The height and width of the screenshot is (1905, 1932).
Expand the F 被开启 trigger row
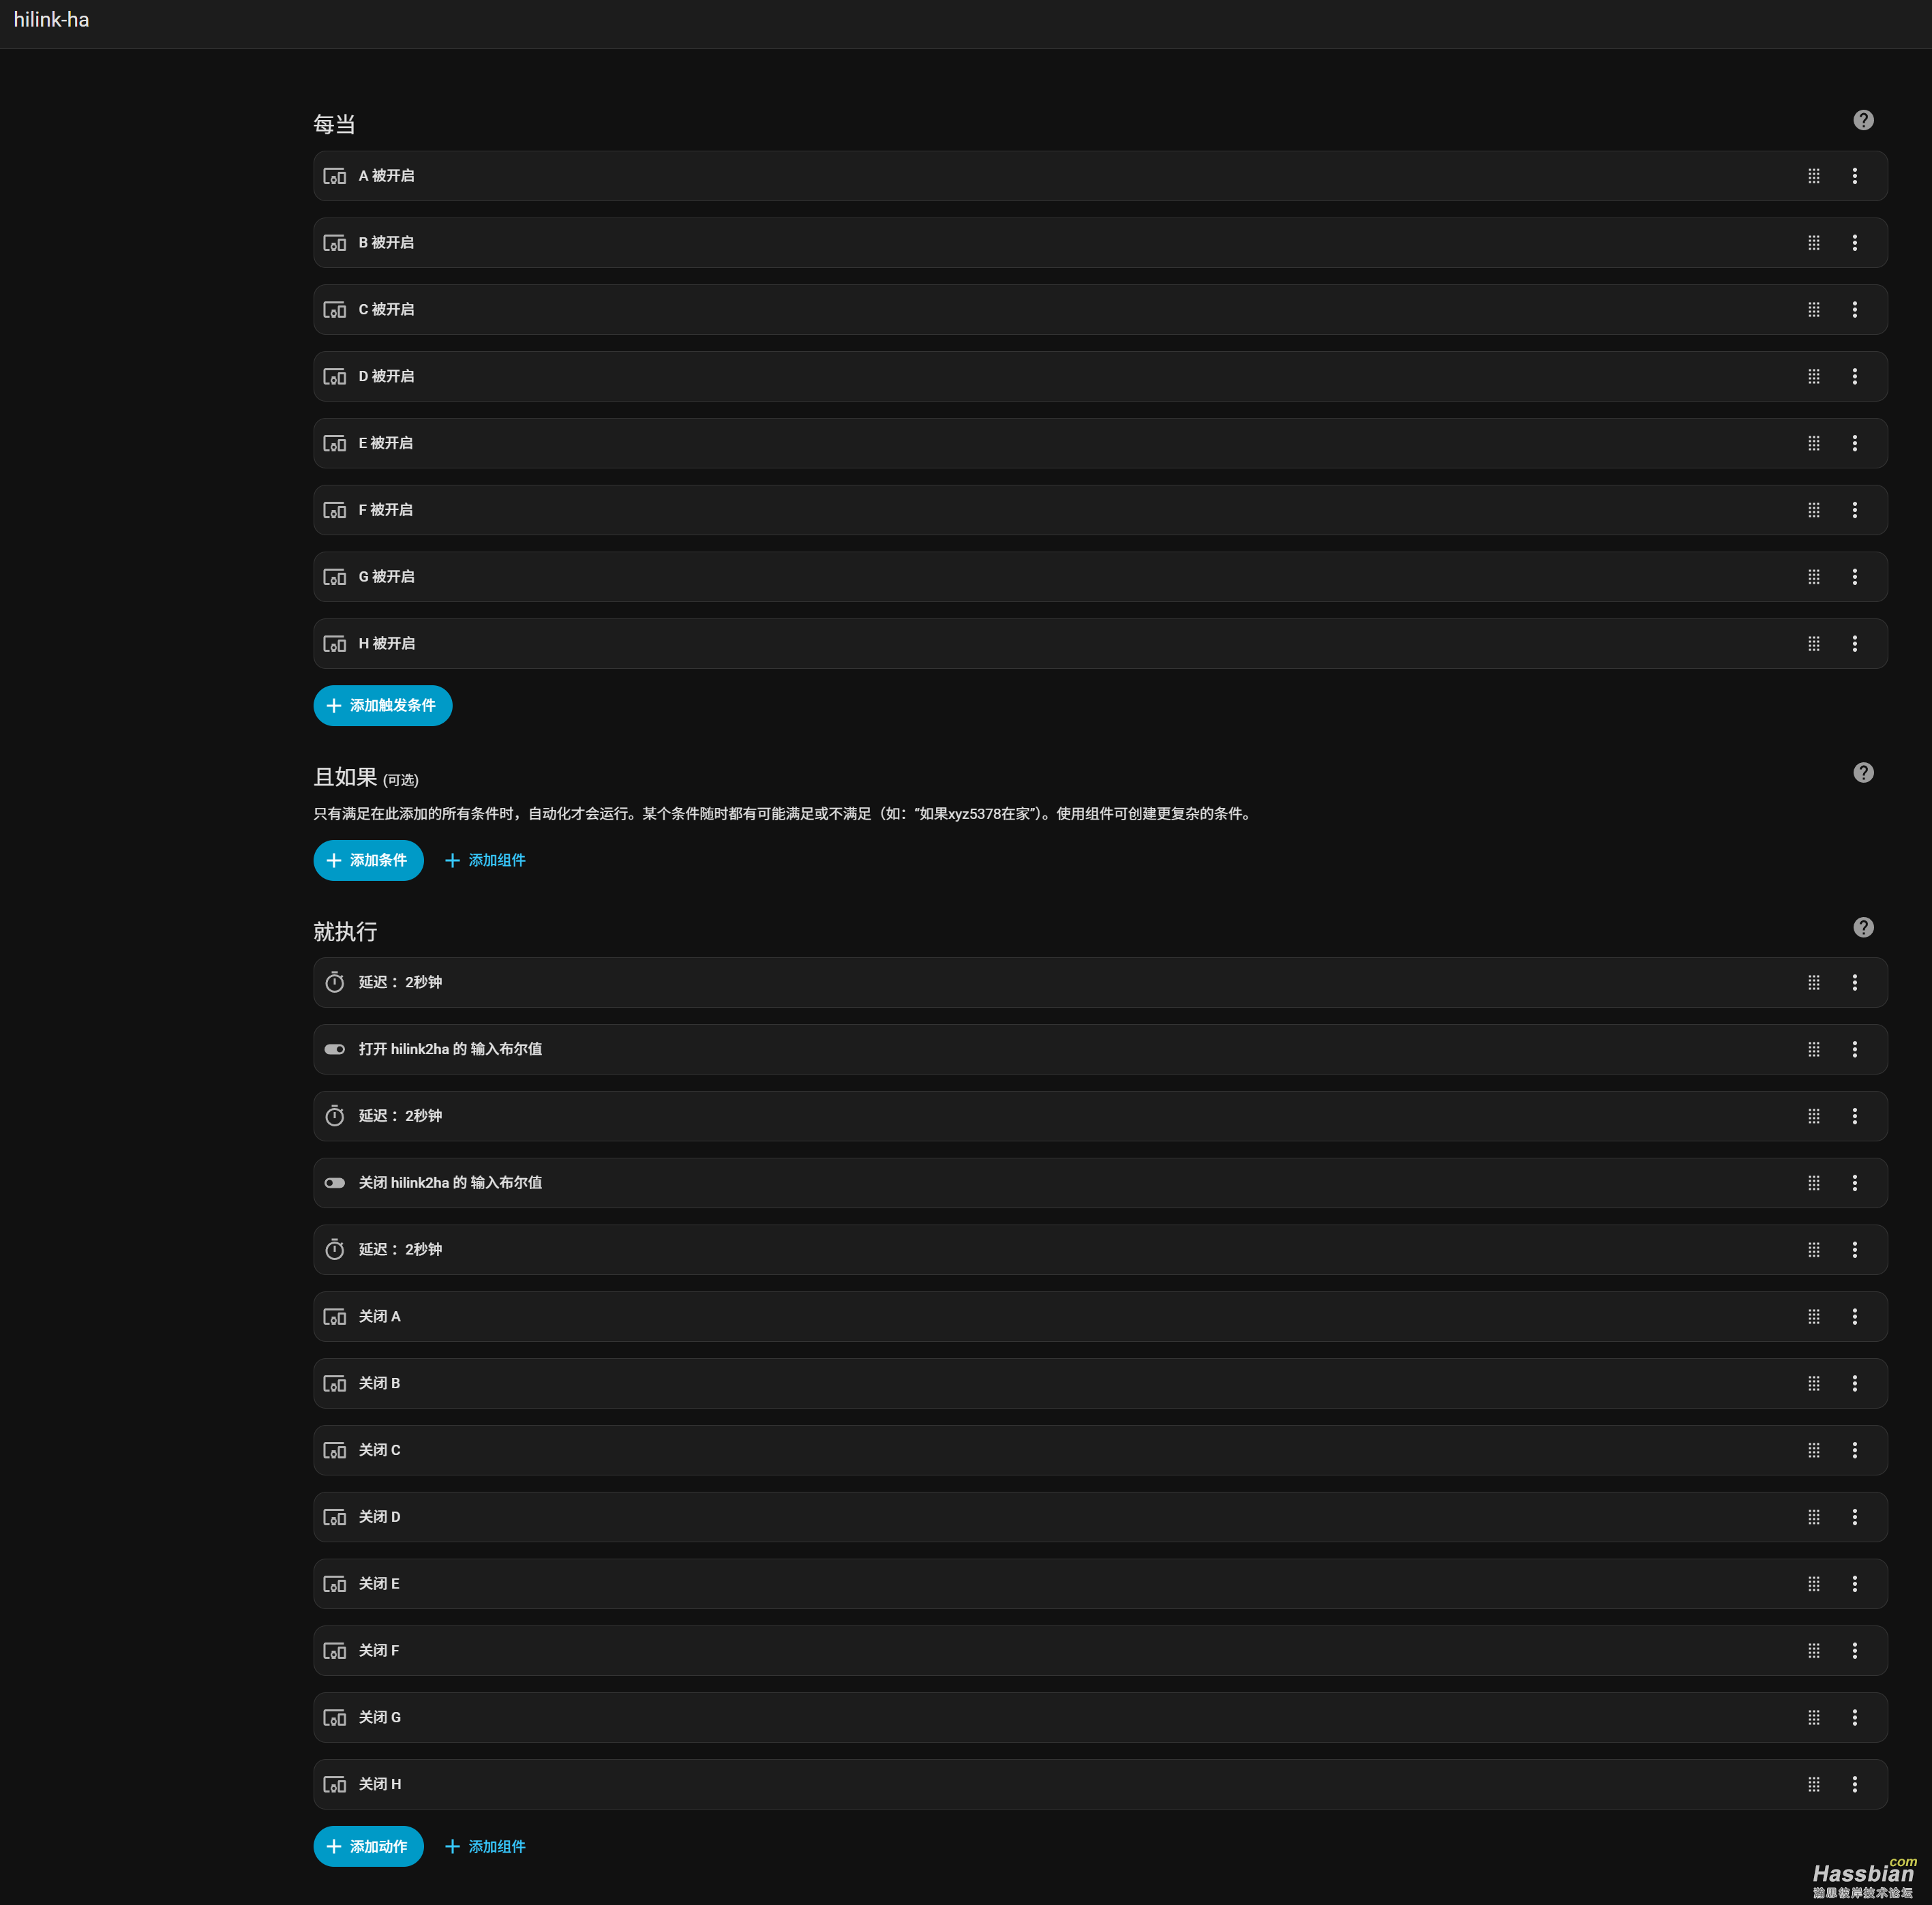tap(1000, 510)
